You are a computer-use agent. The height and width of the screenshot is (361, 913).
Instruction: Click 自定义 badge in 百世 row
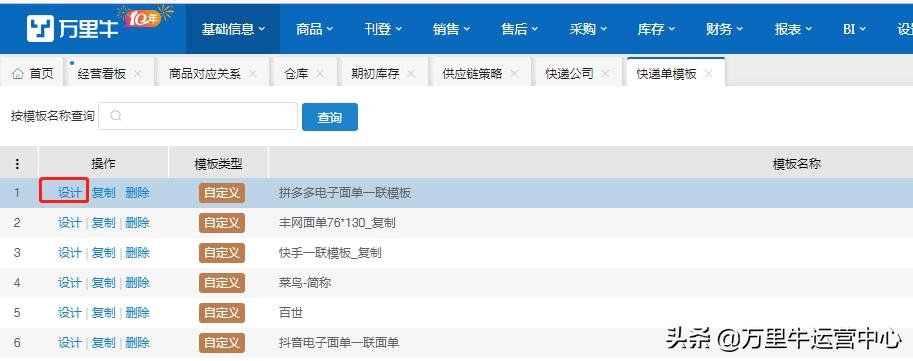[x=222, y=313]
